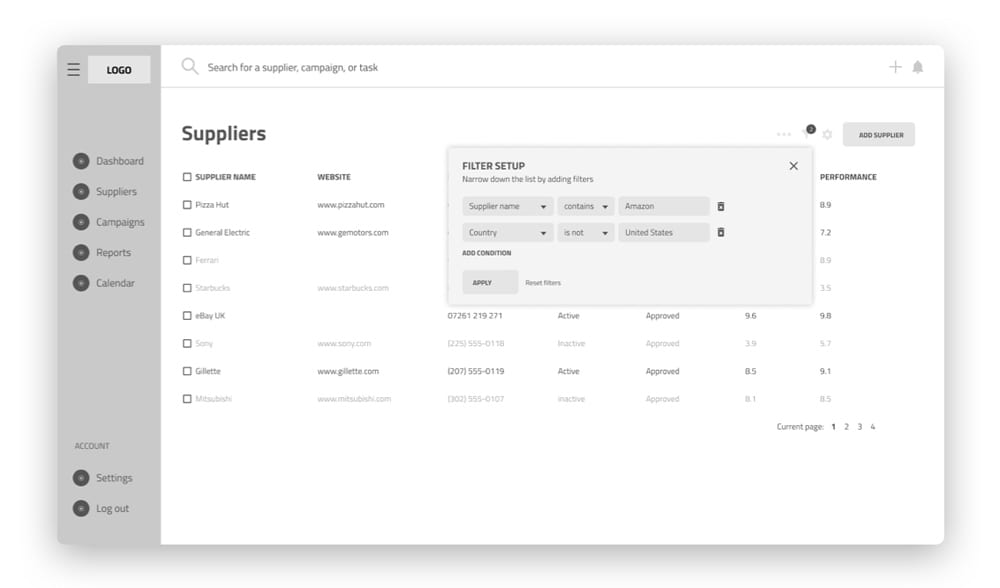This screenshot has height=588, width=1000.
Task: Click the Supplier Name column header
Action: 225,177
